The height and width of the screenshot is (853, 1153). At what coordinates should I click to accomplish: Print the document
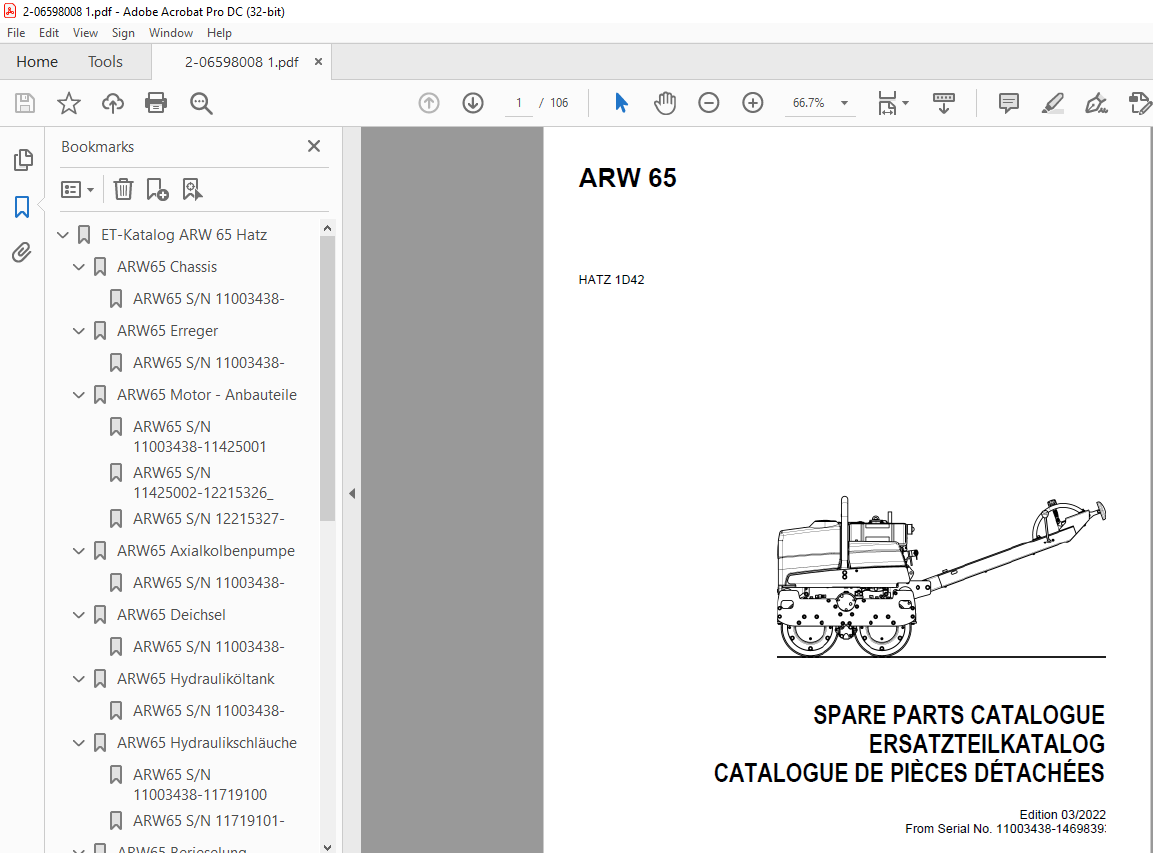(x=156, y=103)
